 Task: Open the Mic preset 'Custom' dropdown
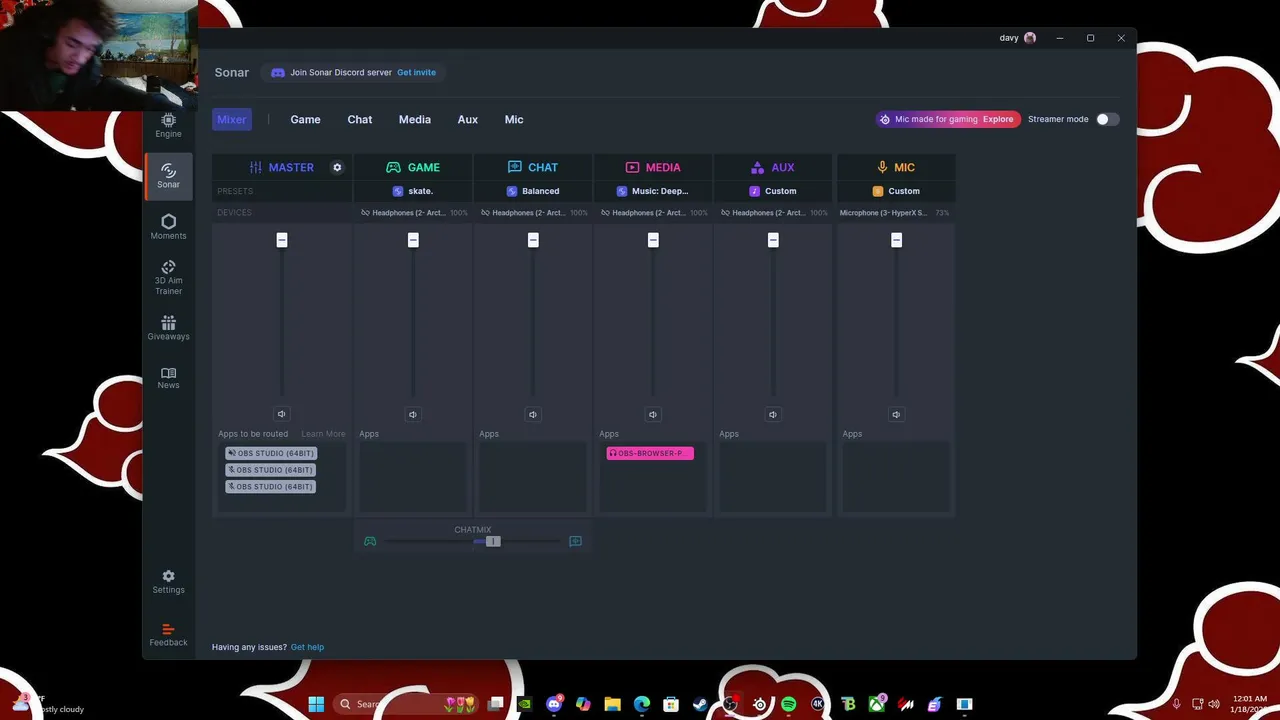pos(896,191)
